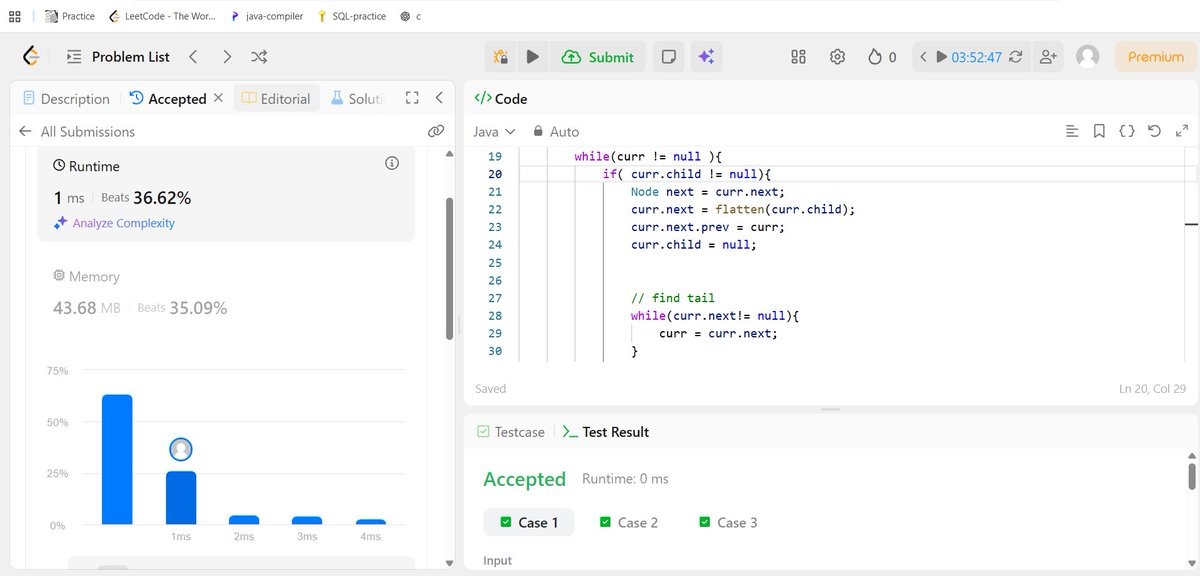Collapse the left panel chevron
This screenshot has width=1200, height=576.
pos(439,98)
